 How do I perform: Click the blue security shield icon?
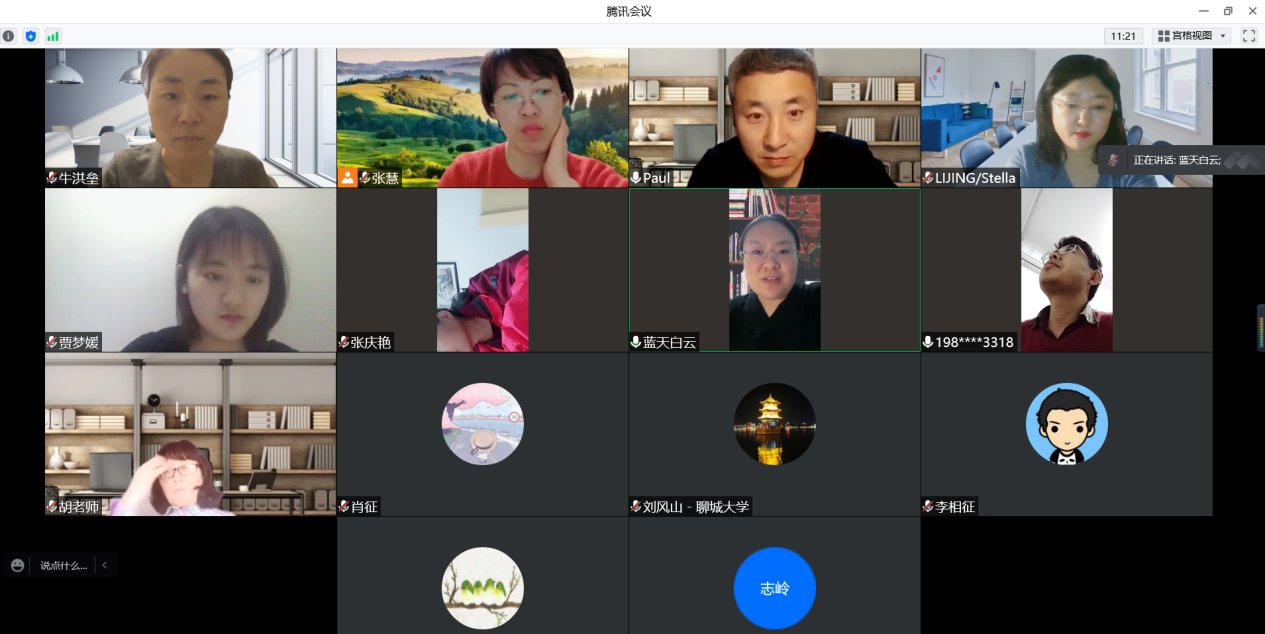click(31, 36)
